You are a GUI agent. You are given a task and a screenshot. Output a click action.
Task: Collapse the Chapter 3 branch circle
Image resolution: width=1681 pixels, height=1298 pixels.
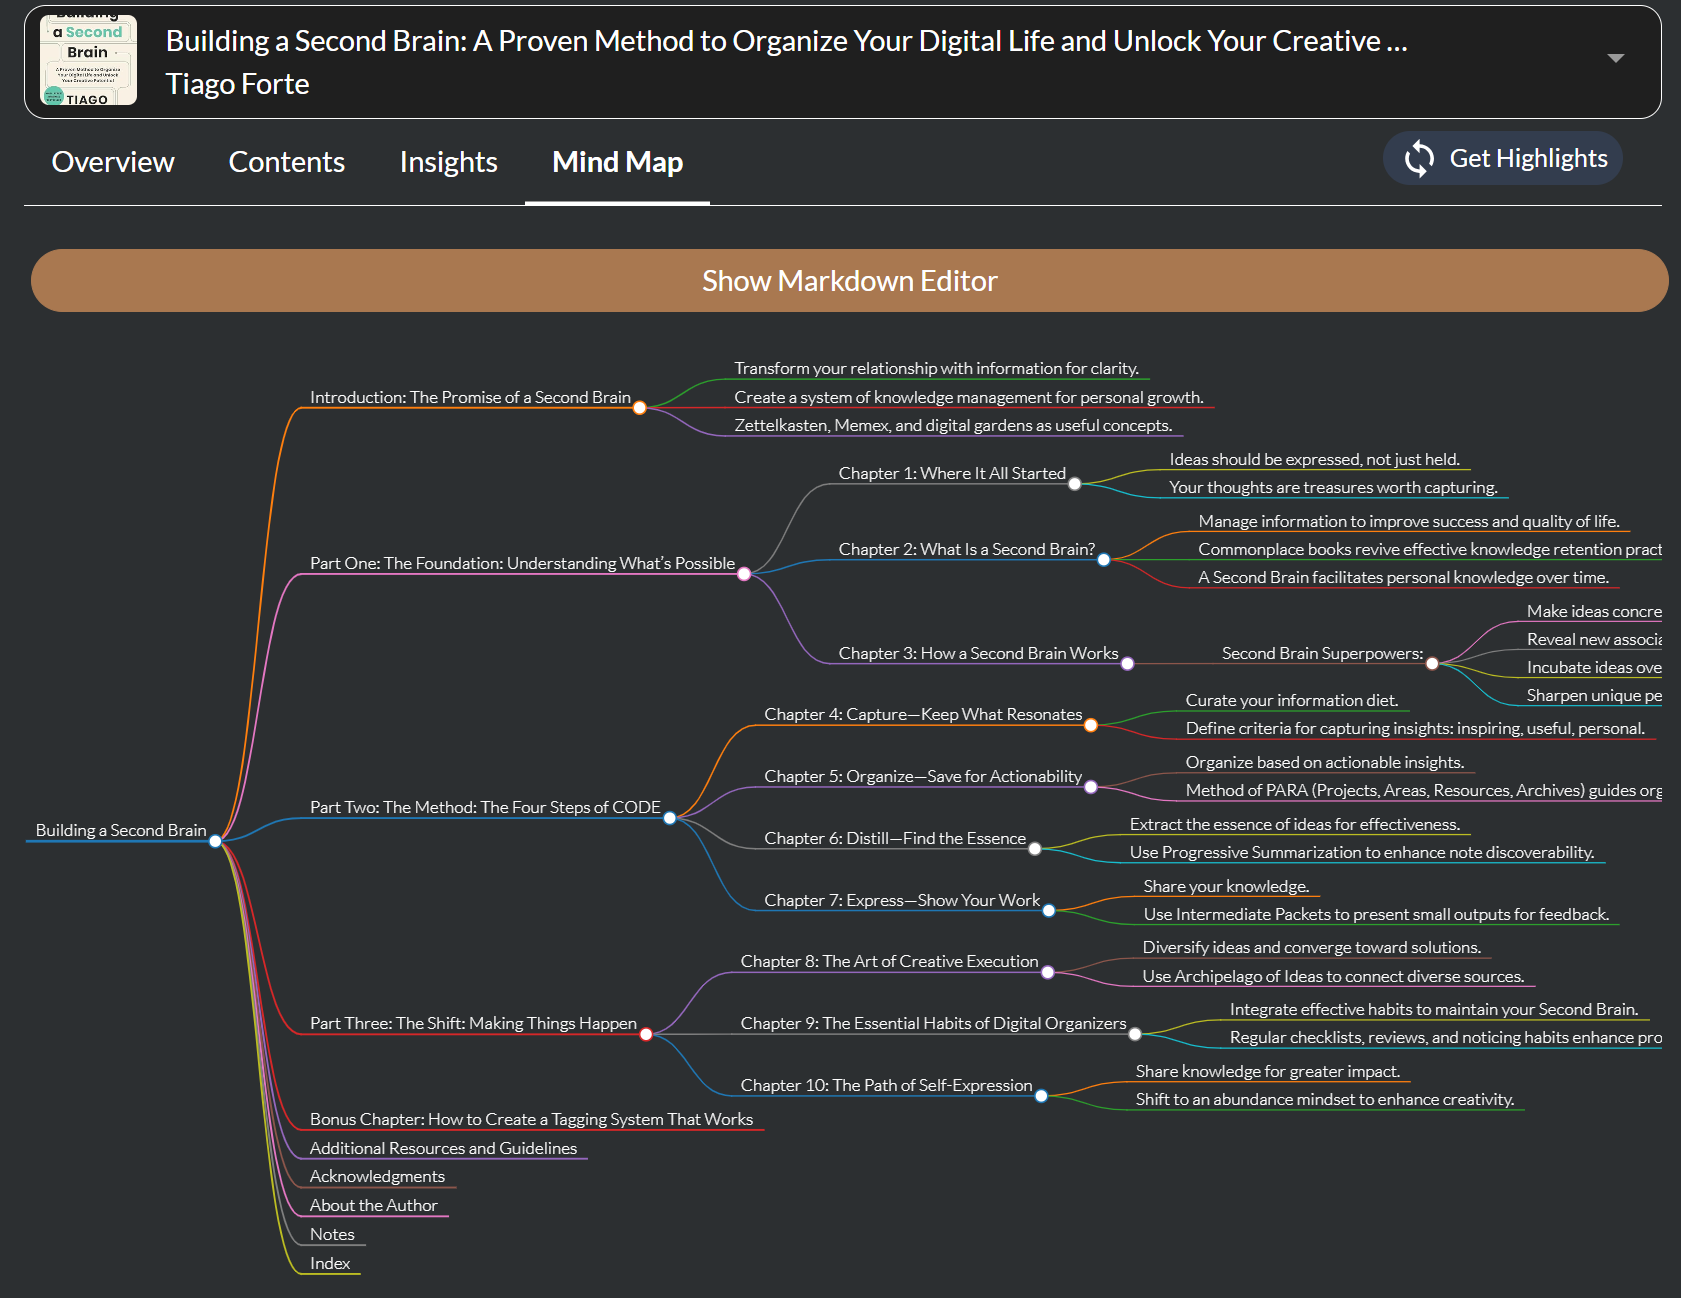[x=1128, y=663]
